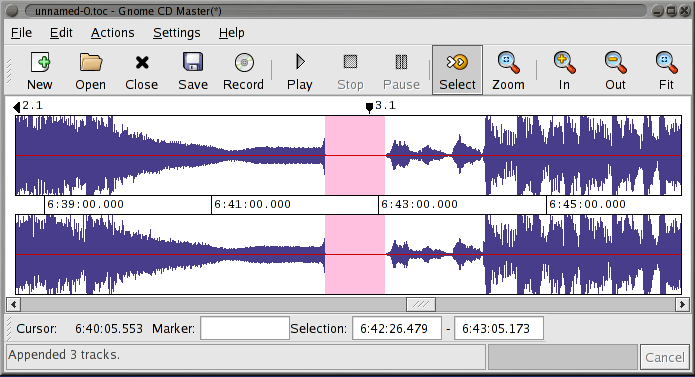Zoom out of the waveform
Image resolution: width=695 pixels, height=377 pixels.
[x=615, y=70]
